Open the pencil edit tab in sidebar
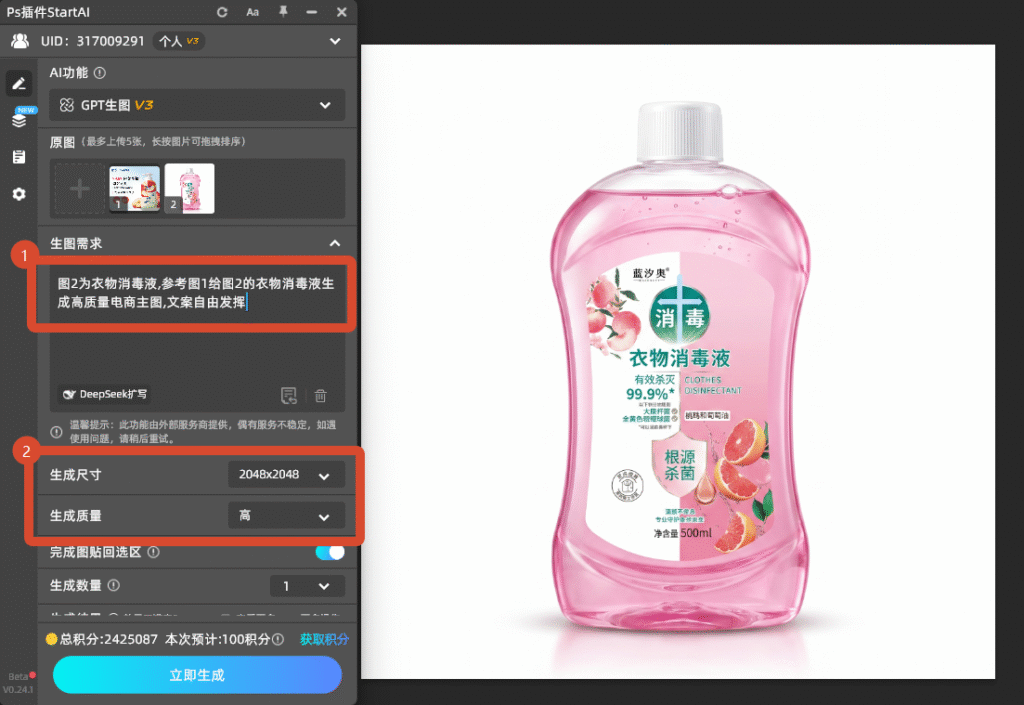 [x=19, y=84]
